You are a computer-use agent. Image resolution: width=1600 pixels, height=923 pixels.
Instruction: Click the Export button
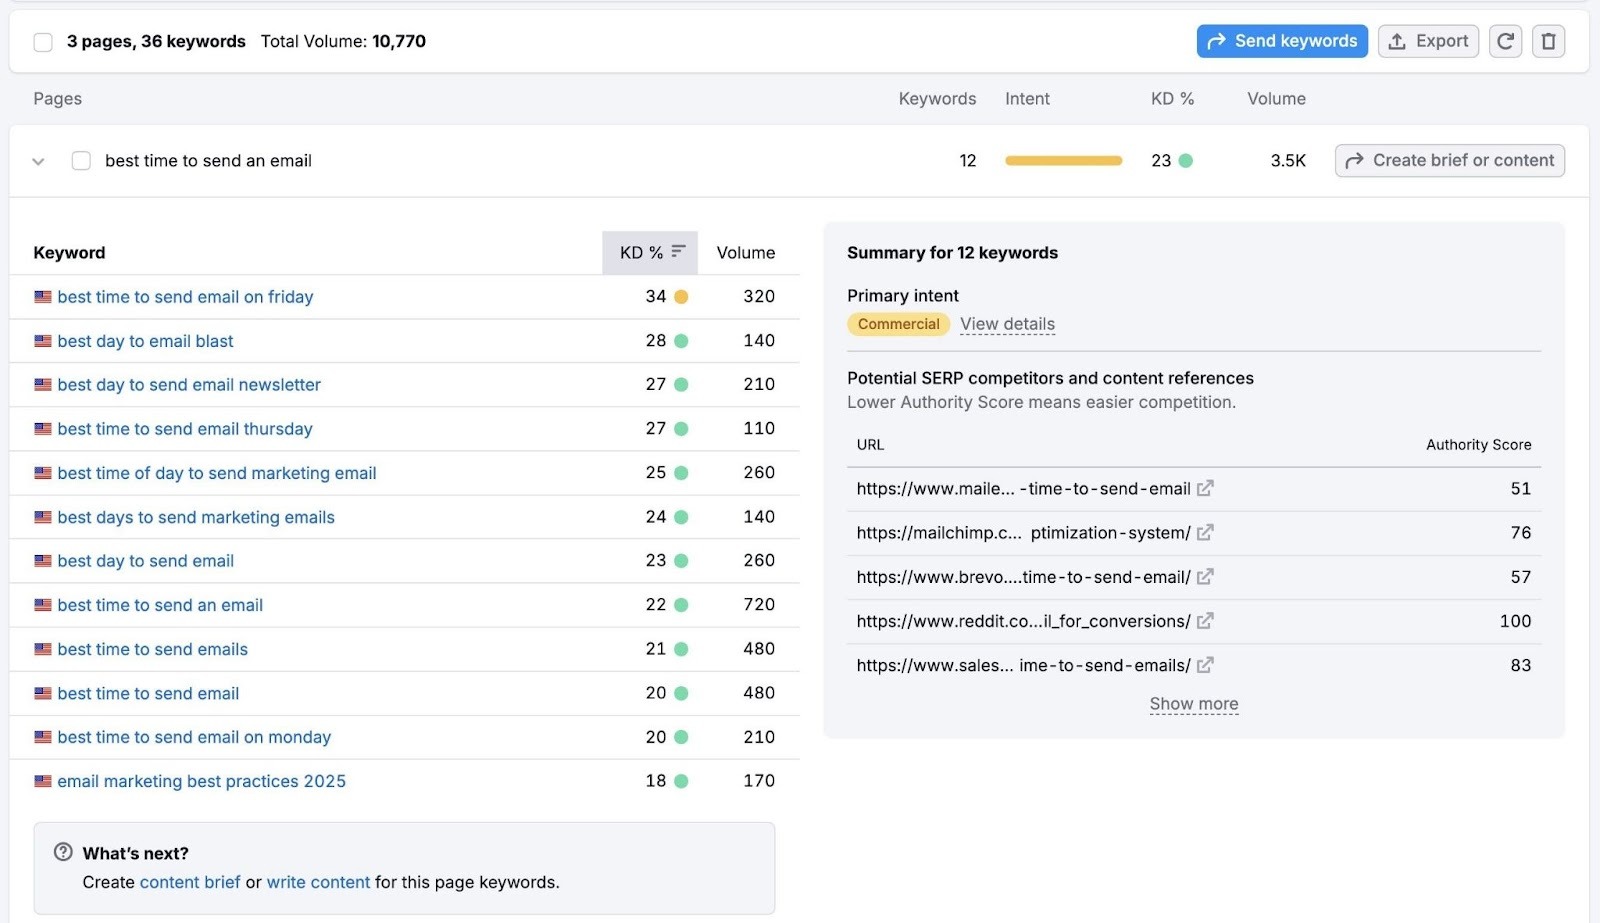pos(1427,41)
